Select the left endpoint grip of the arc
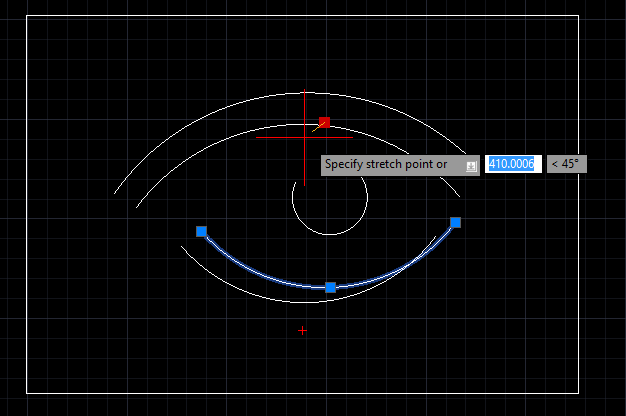 (201, 232)
